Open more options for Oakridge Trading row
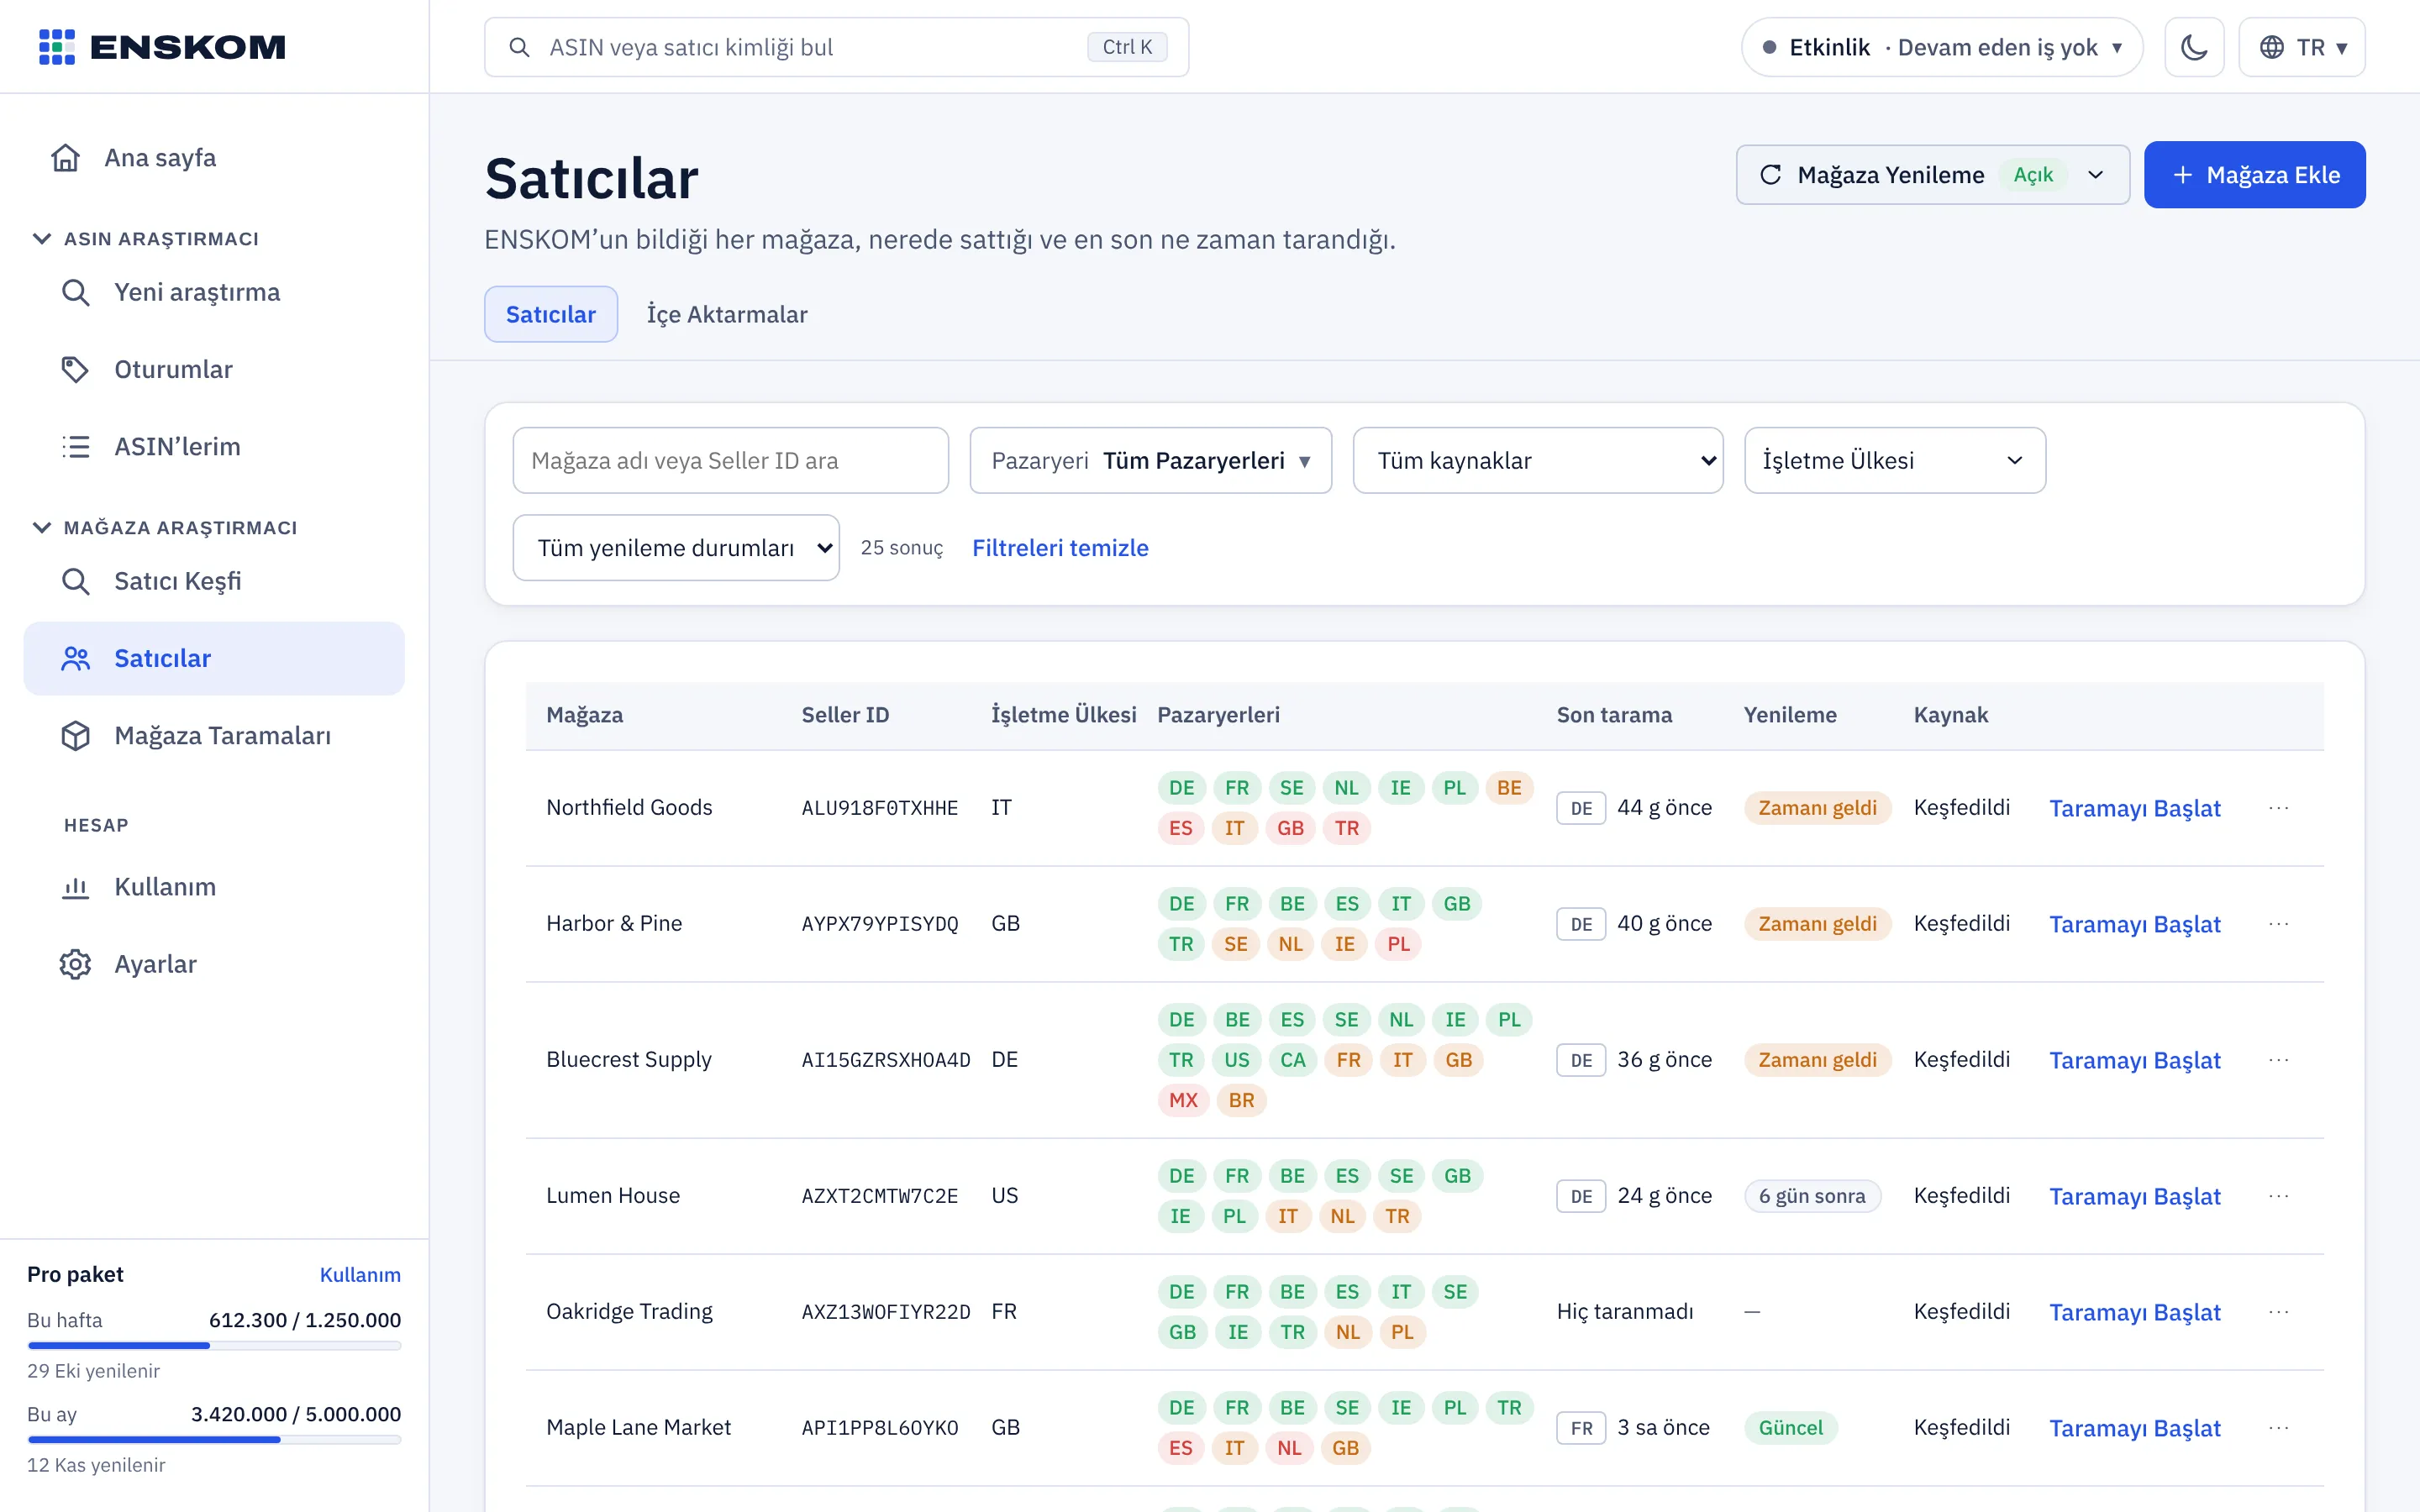 point(2279,1312)
